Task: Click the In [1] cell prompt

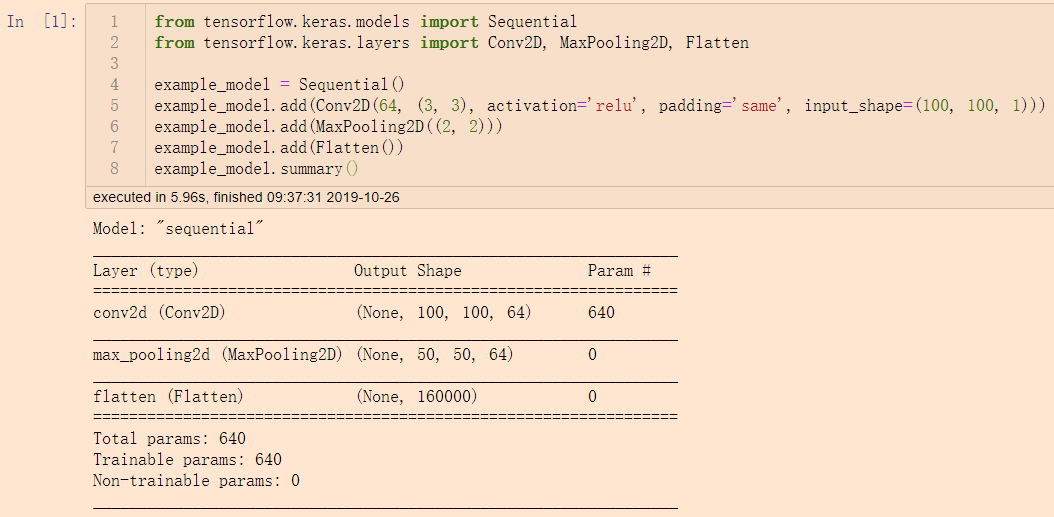Action: (41, 22)
